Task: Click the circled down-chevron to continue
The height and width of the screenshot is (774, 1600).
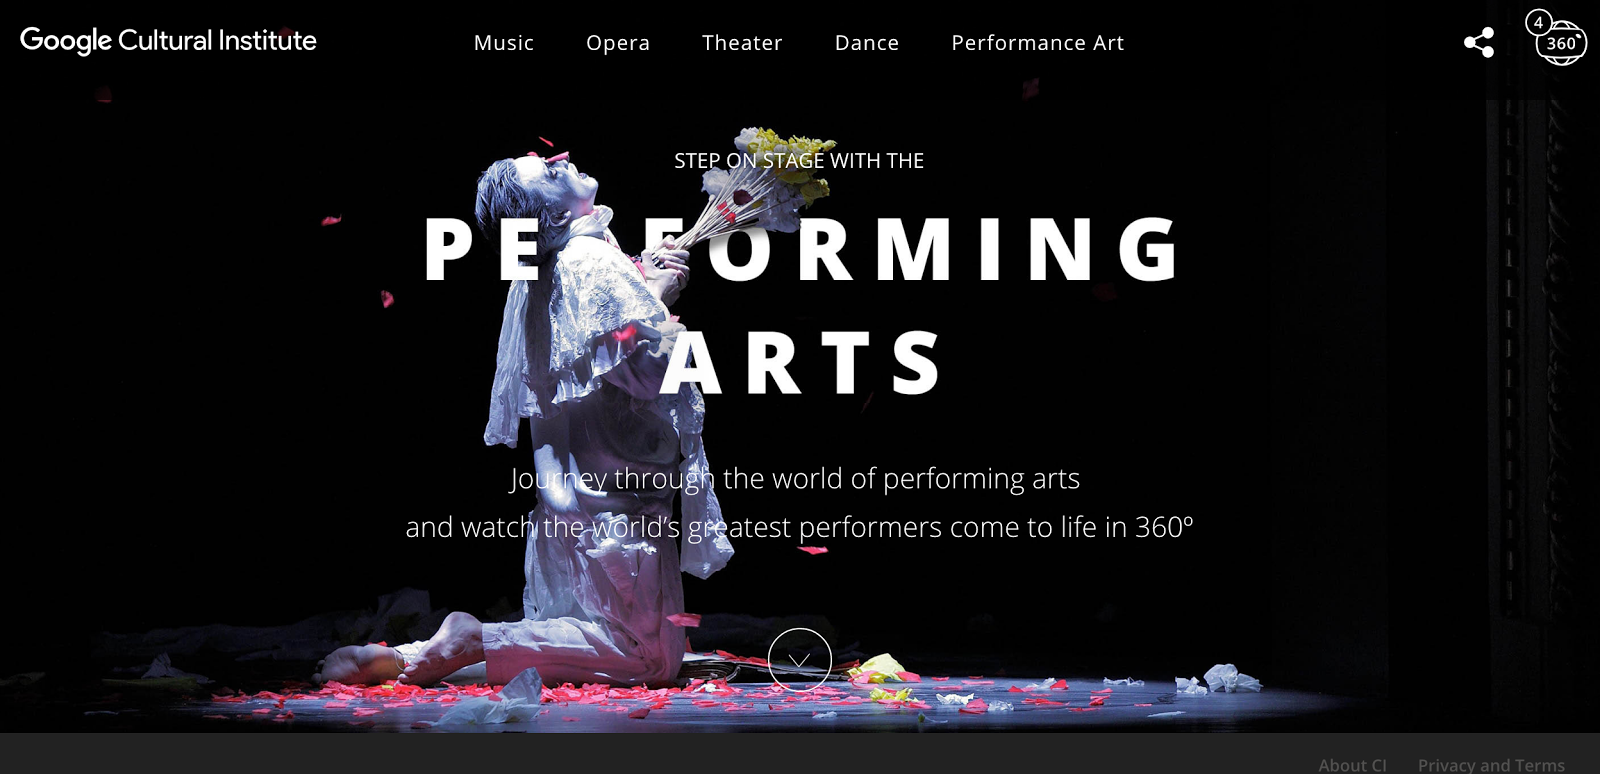Action: pyautogui.click(x=800, y=660)
